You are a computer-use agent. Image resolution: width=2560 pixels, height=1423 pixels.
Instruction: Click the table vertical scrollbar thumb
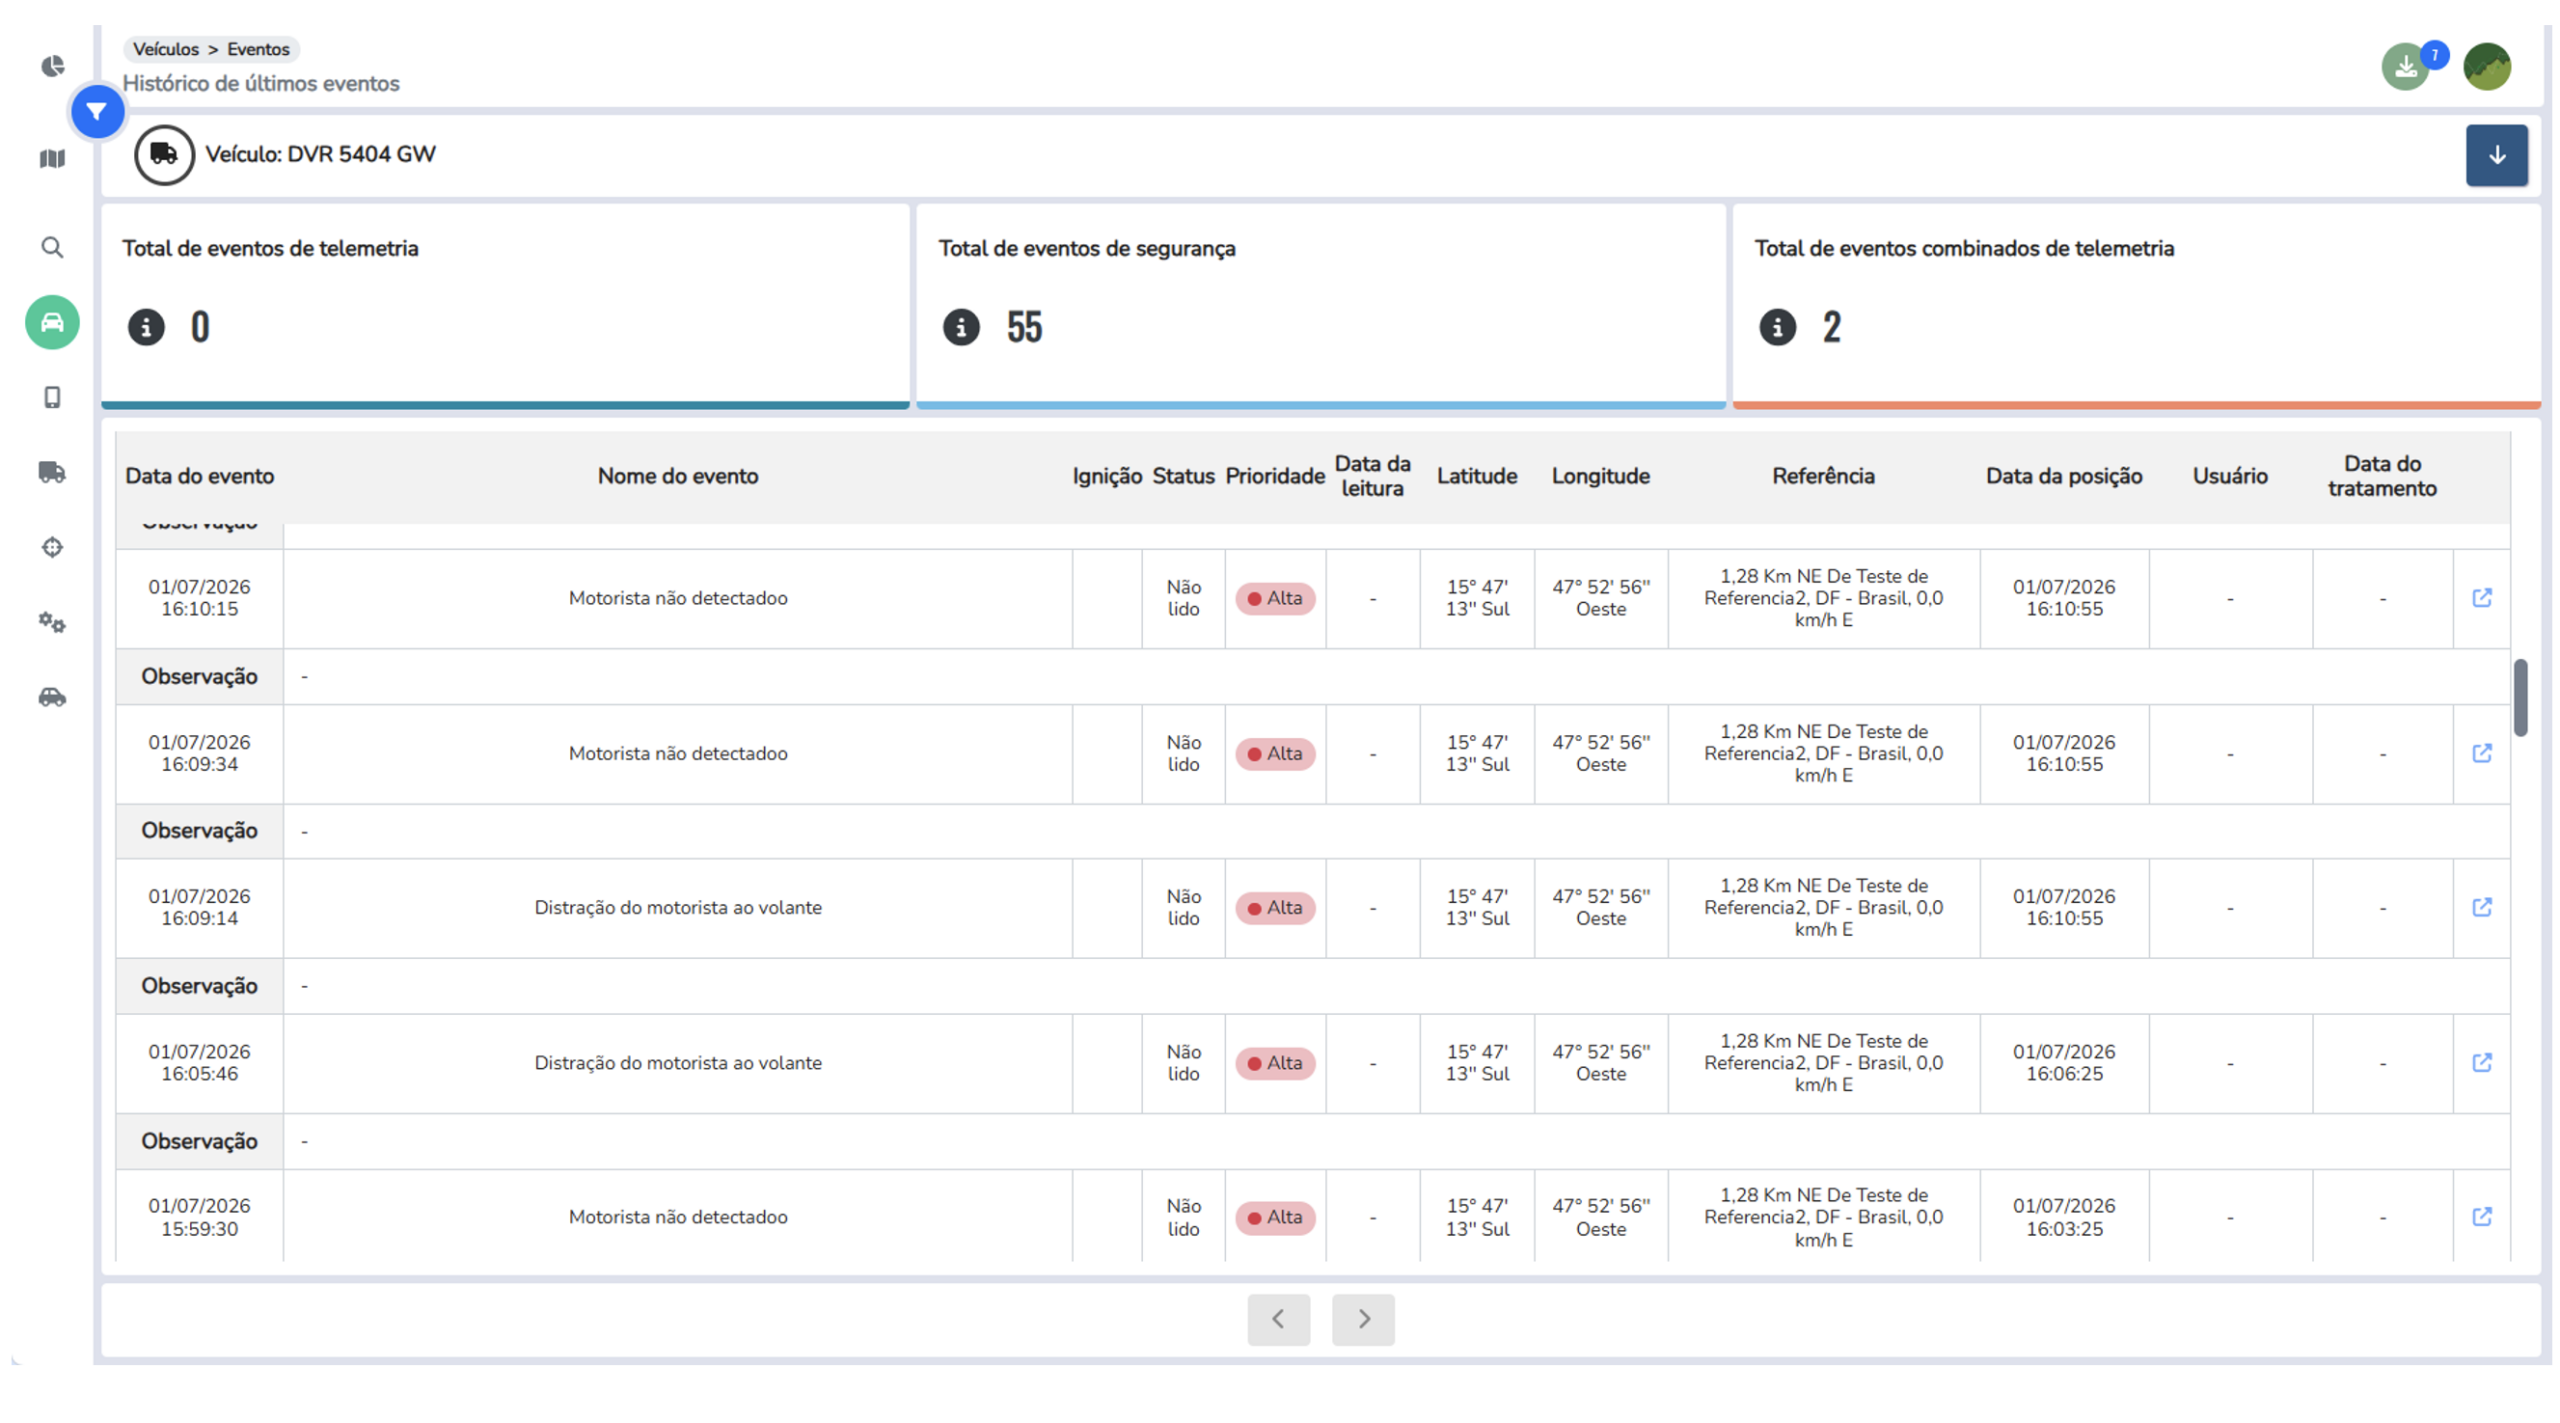(x=2520, y=697)
